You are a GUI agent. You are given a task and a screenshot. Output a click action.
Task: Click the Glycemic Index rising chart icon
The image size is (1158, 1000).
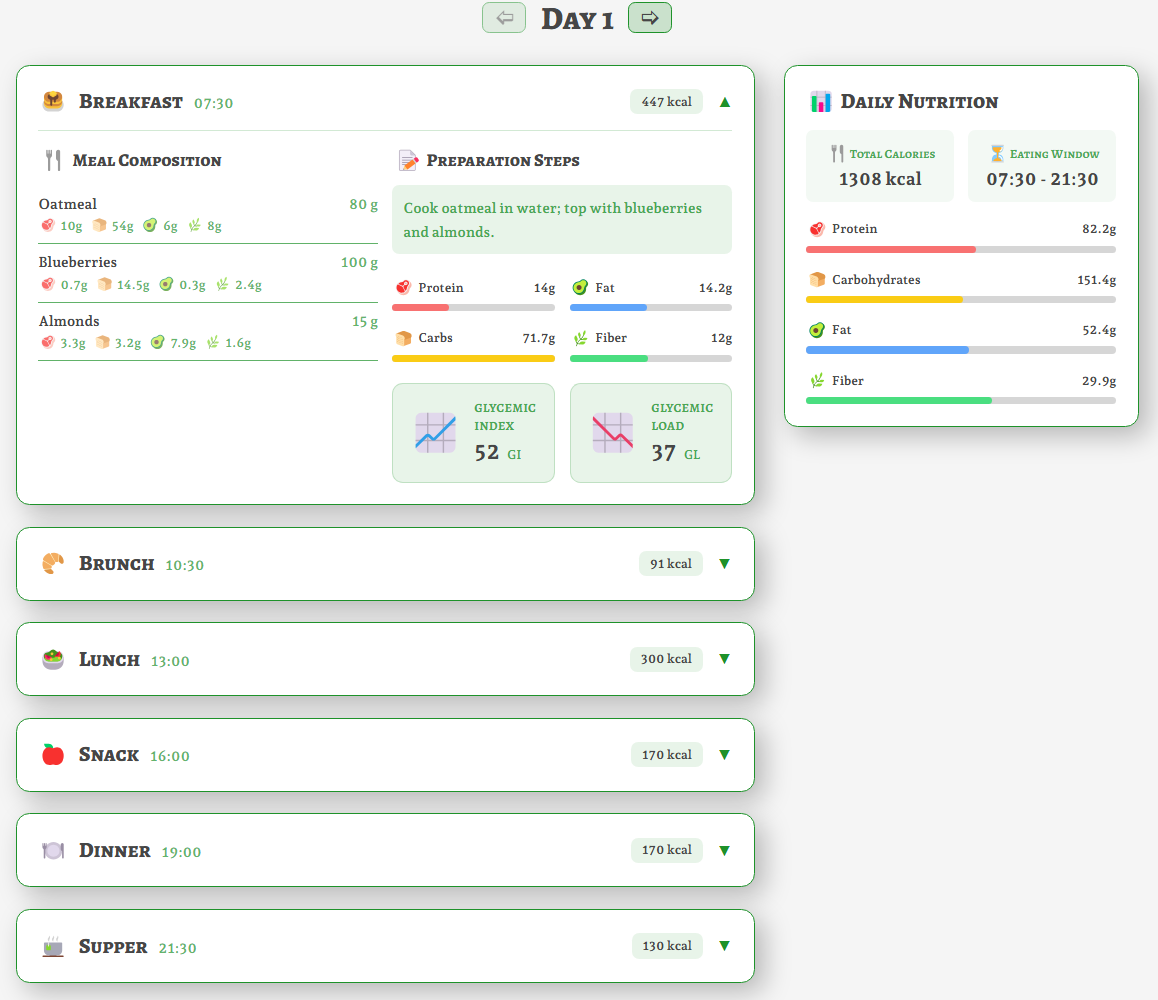point(436,433)
